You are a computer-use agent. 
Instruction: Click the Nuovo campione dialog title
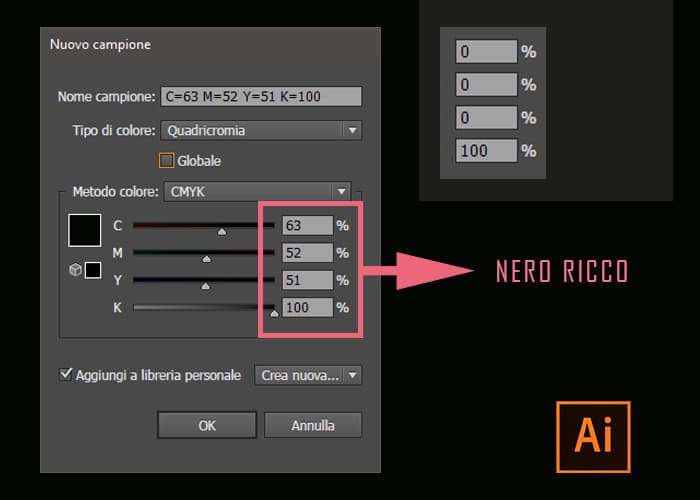[100, 45]
